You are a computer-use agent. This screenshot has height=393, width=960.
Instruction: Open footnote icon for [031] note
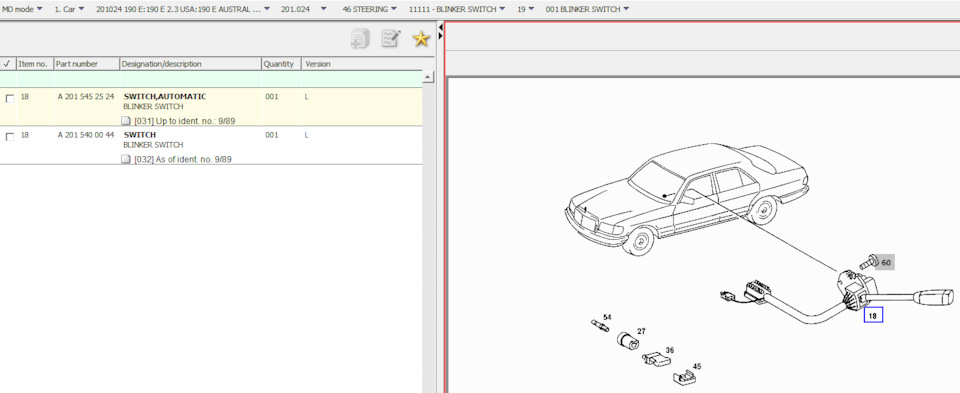[x=126, y=121]
